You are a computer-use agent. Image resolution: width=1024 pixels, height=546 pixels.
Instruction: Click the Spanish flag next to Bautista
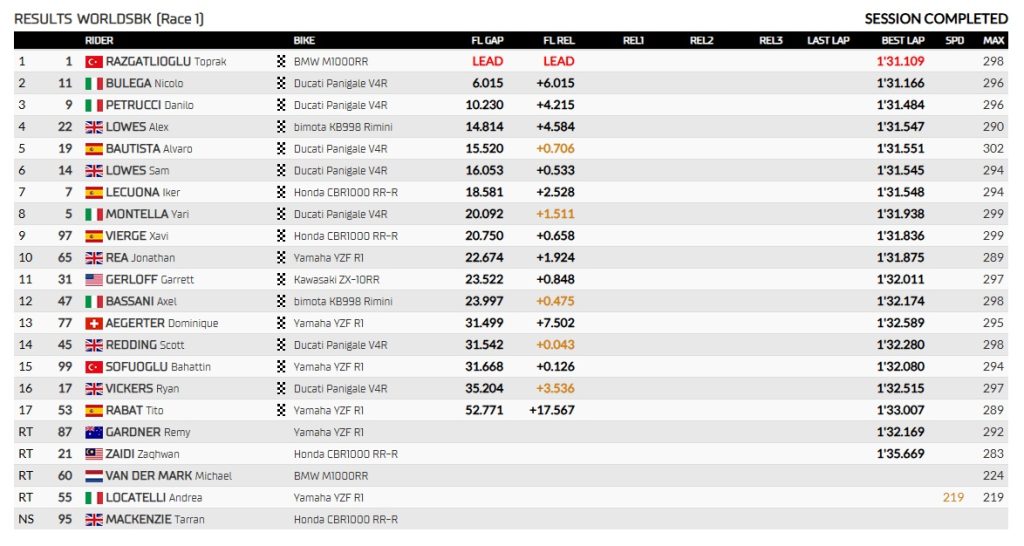click(94, 149)
